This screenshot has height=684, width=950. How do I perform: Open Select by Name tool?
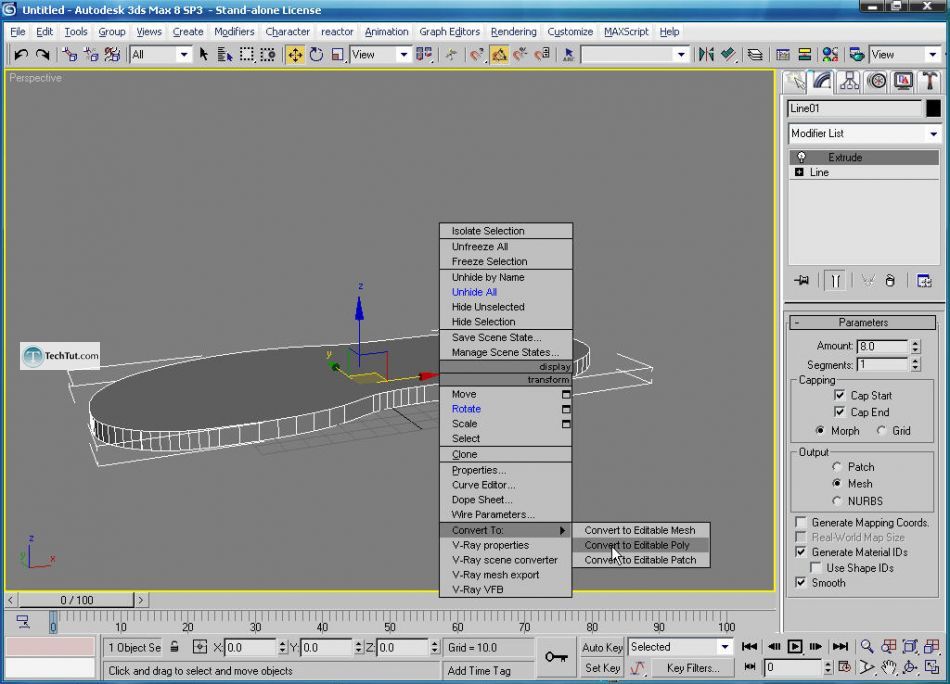point(225,55)
